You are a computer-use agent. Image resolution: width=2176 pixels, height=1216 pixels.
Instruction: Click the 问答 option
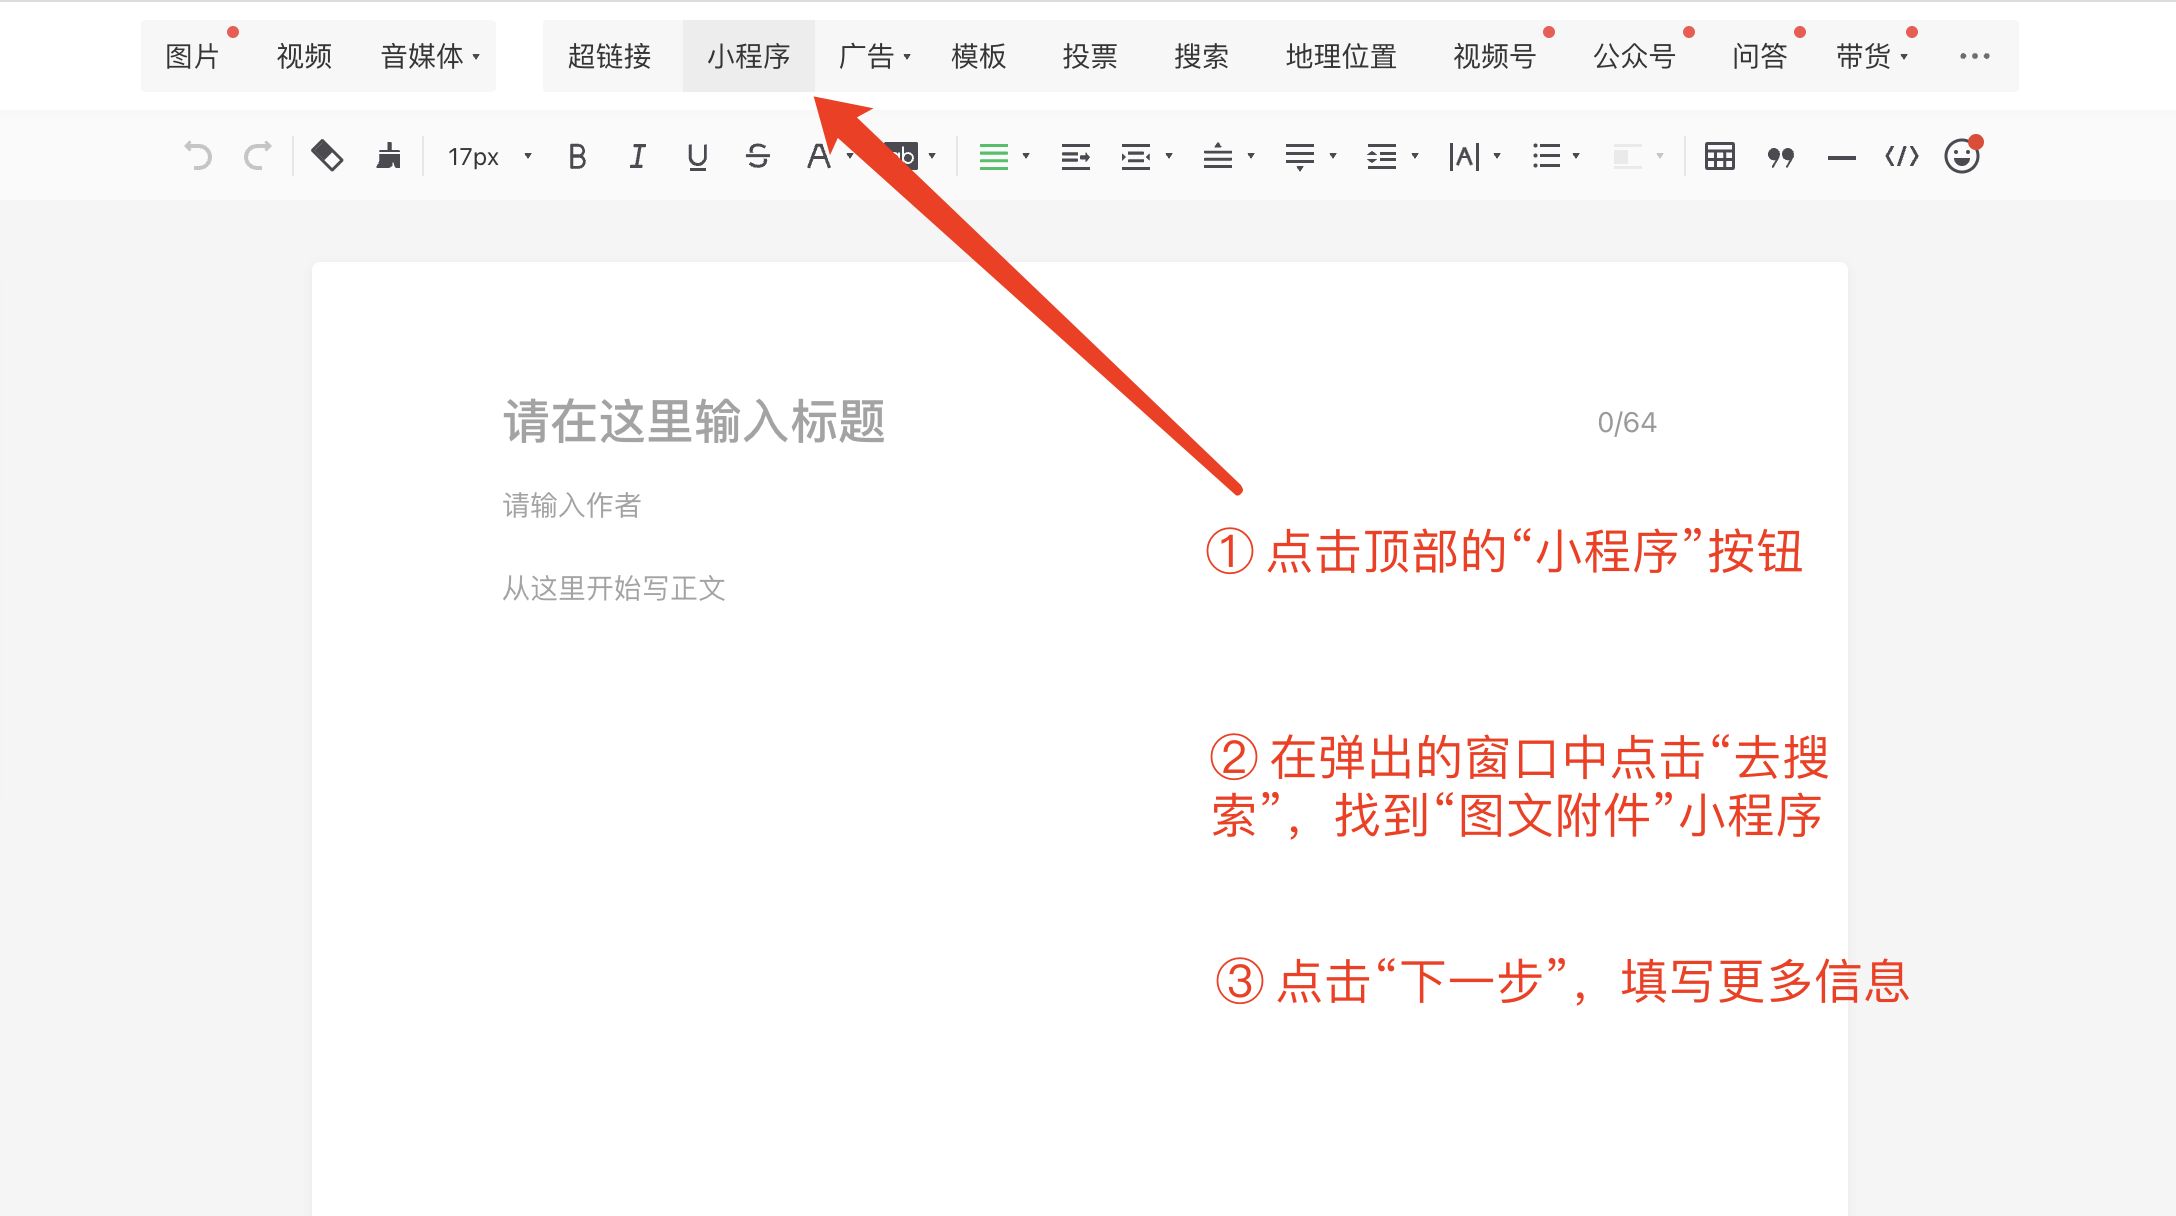point(1760,56)
